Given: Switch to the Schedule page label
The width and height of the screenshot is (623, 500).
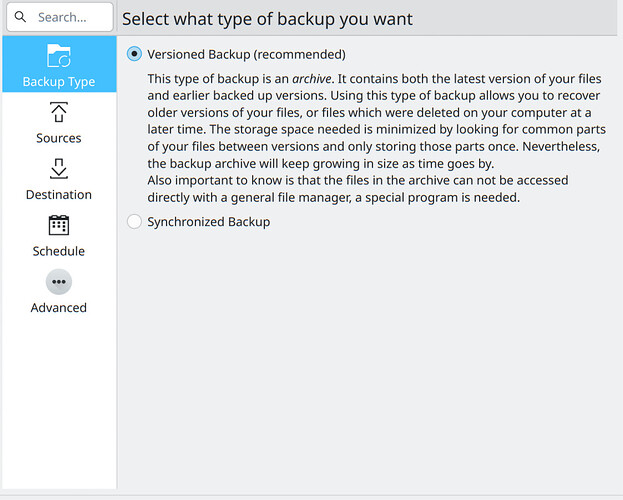Looking at the screenshot, I should [x=59, y=251].
